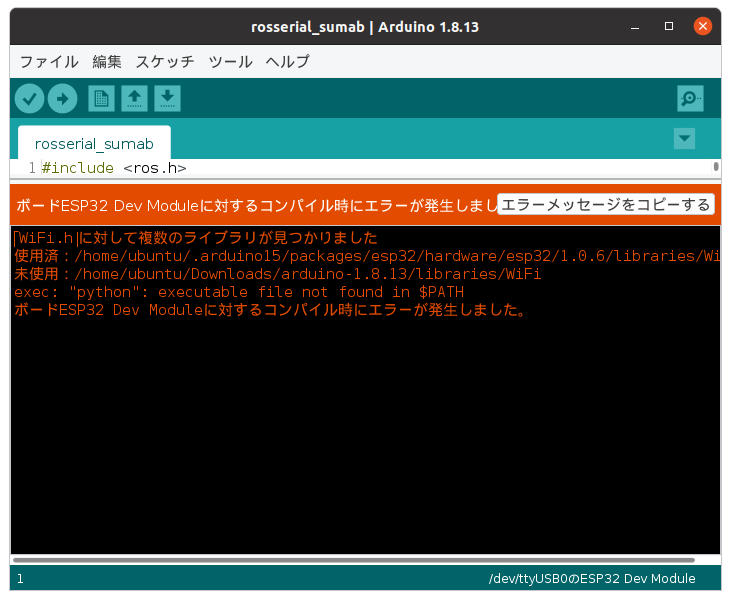Close the Arduino window

[703, 26]
